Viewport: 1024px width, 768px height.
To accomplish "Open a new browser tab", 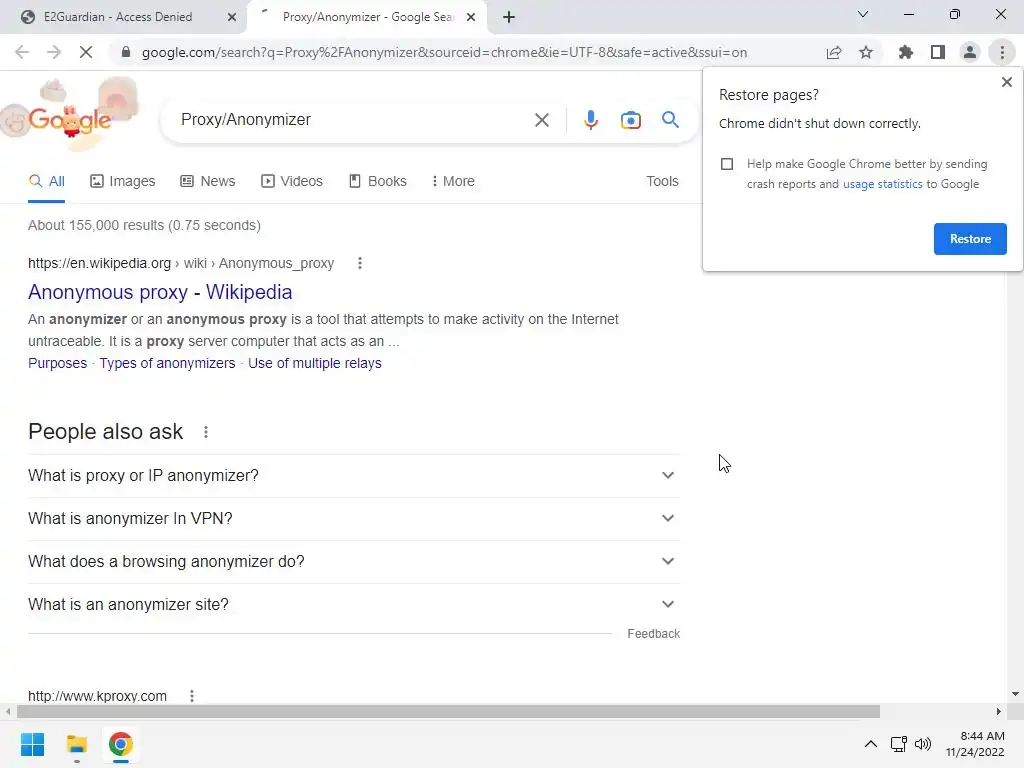I will point(509,17).
